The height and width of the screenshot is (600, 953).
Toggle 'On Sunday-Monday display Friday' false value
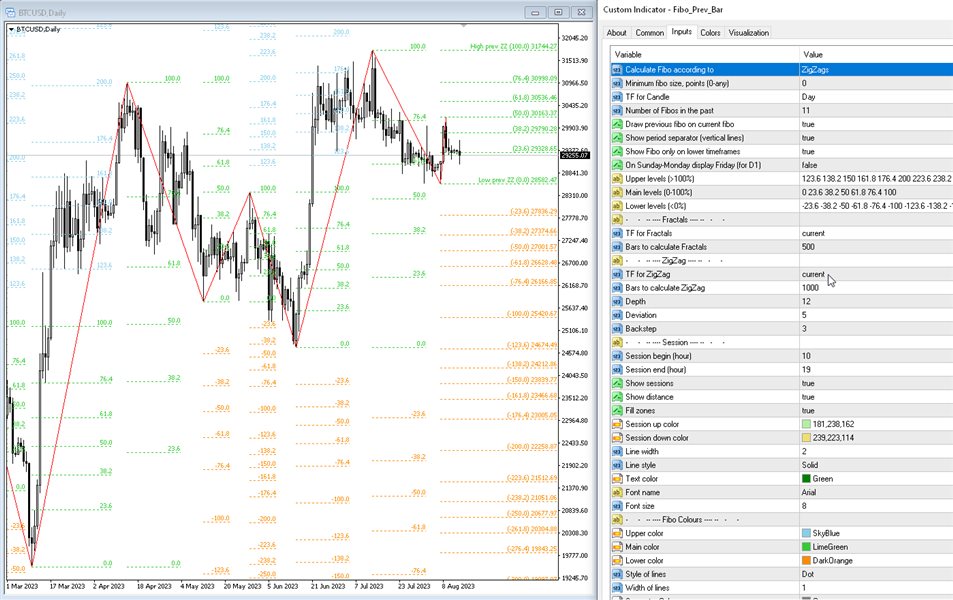[x=809, y=165]
